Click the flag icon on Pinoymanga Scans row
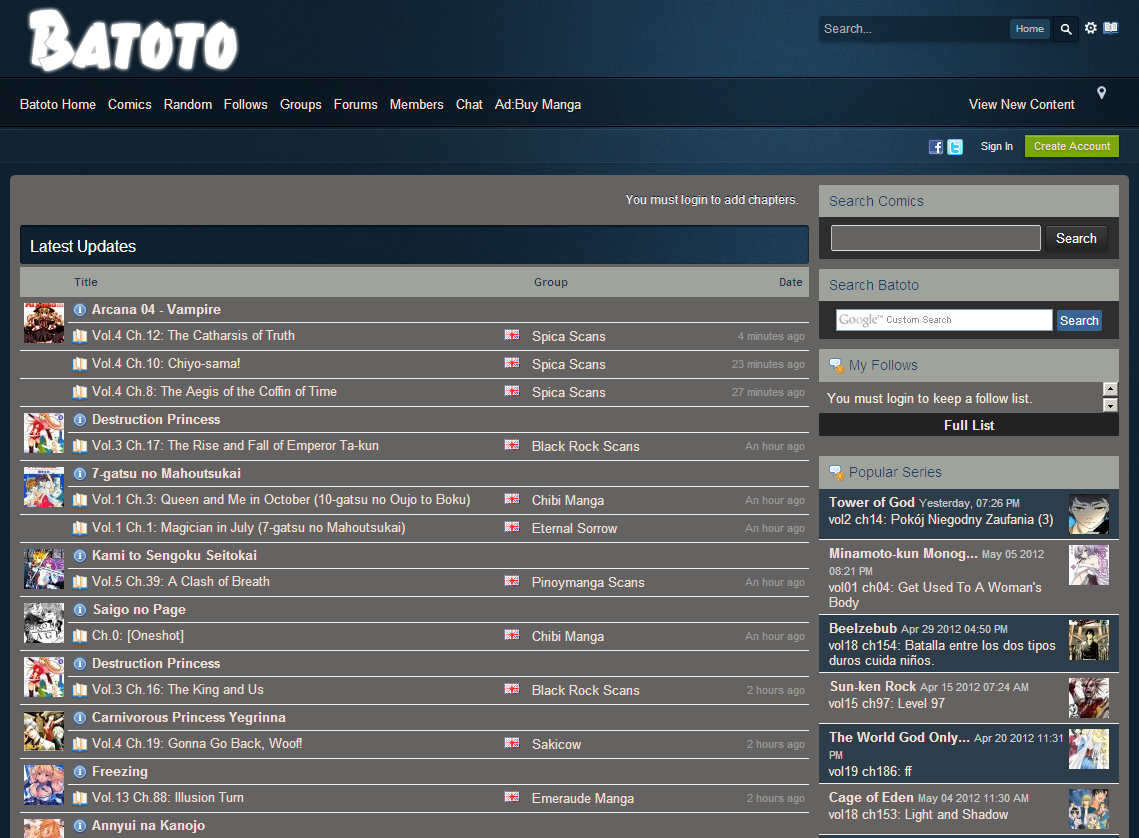 click(x=512, y=581)
